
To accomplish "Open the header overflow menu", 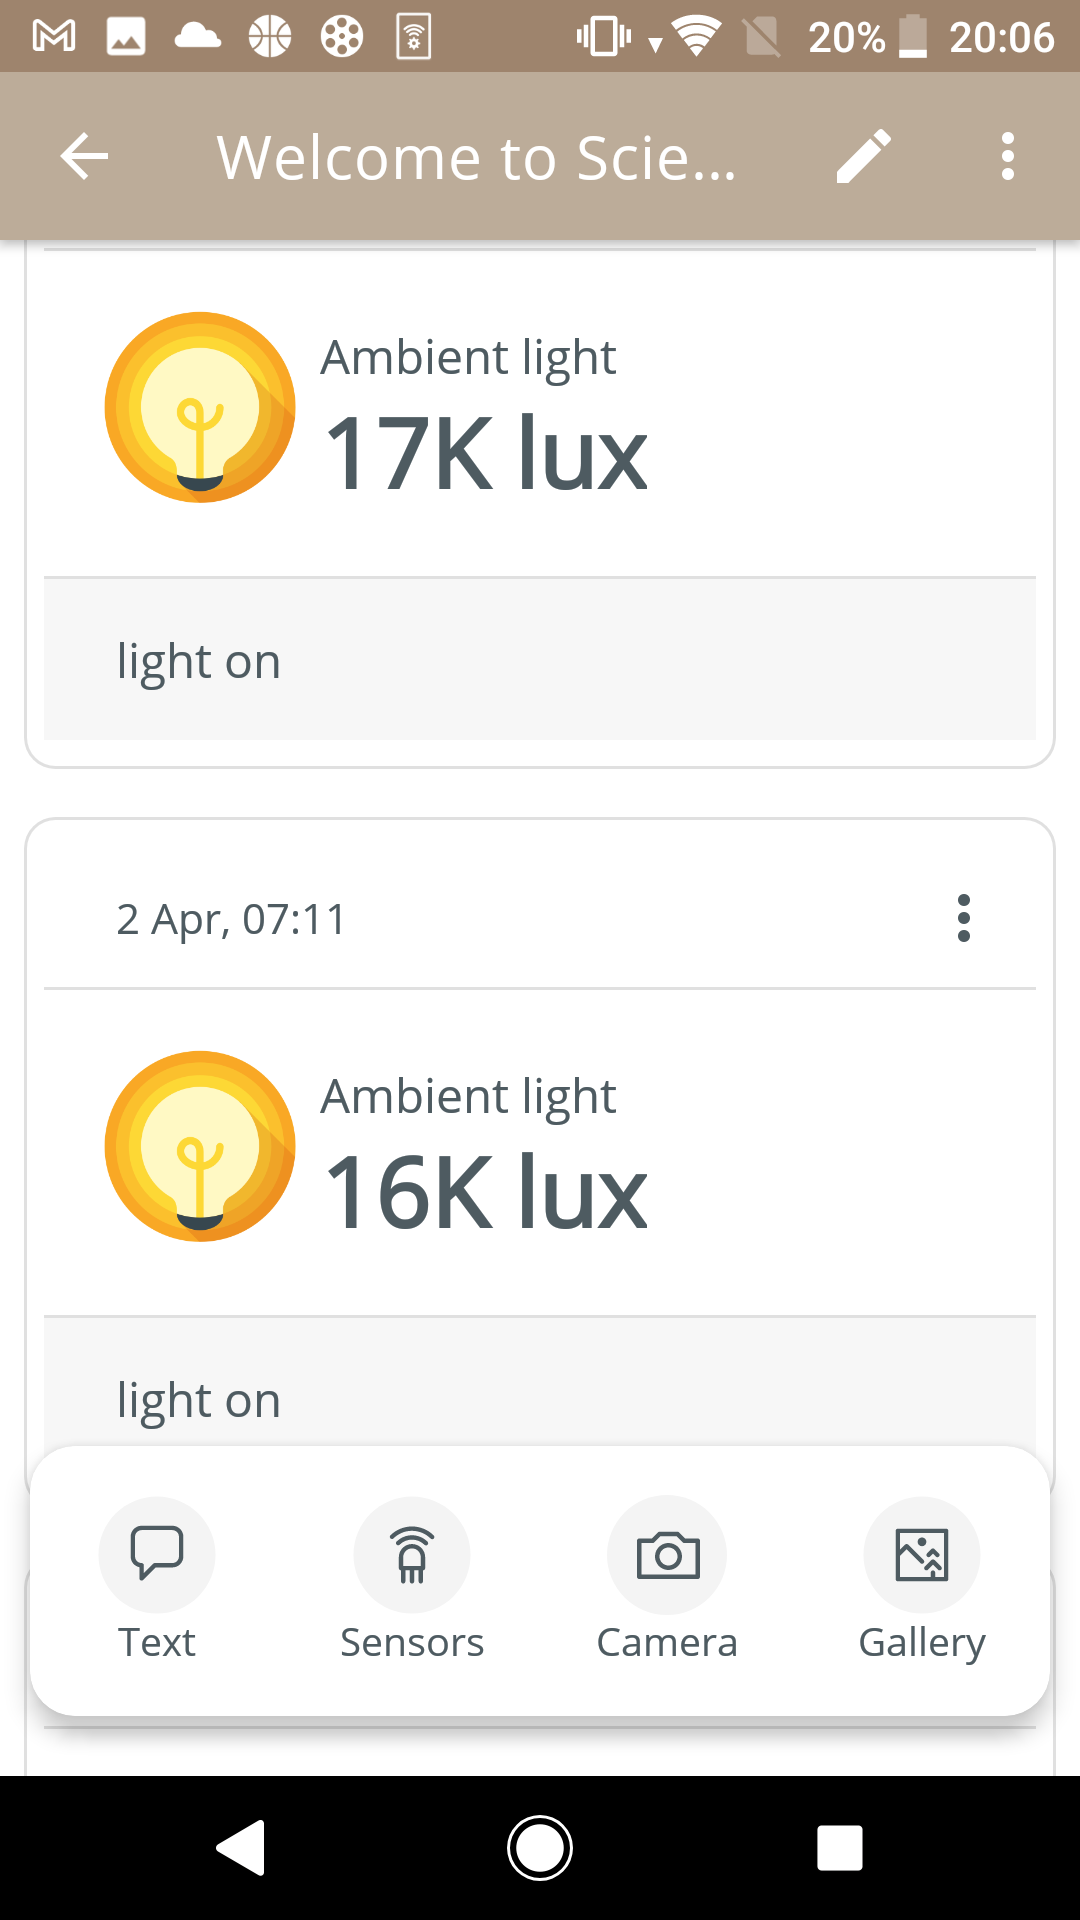I will click(x=1007, y=157).
